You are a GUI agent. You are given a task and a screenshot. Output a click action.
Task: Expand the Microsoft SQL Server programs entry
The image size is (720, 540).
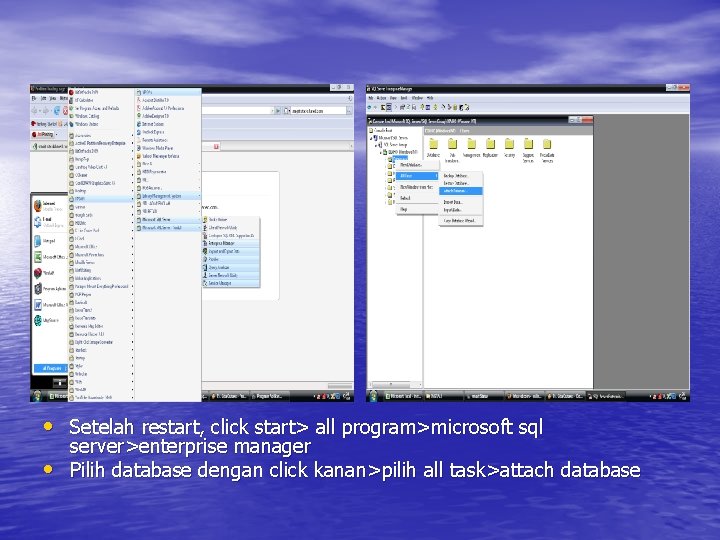click(168, 219)
